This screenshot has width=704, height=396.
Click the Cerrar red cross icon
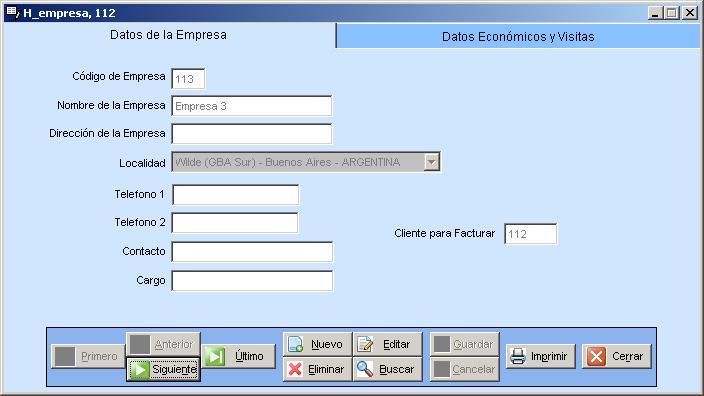coord(596,356)
